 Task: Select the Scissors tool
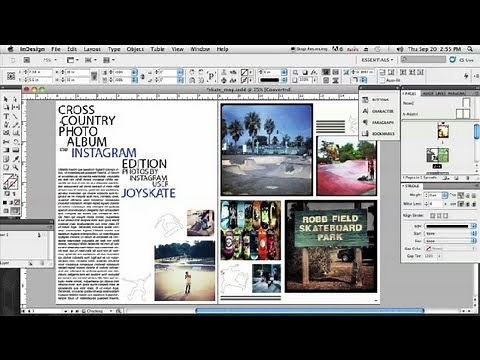[x=6, y=142]
